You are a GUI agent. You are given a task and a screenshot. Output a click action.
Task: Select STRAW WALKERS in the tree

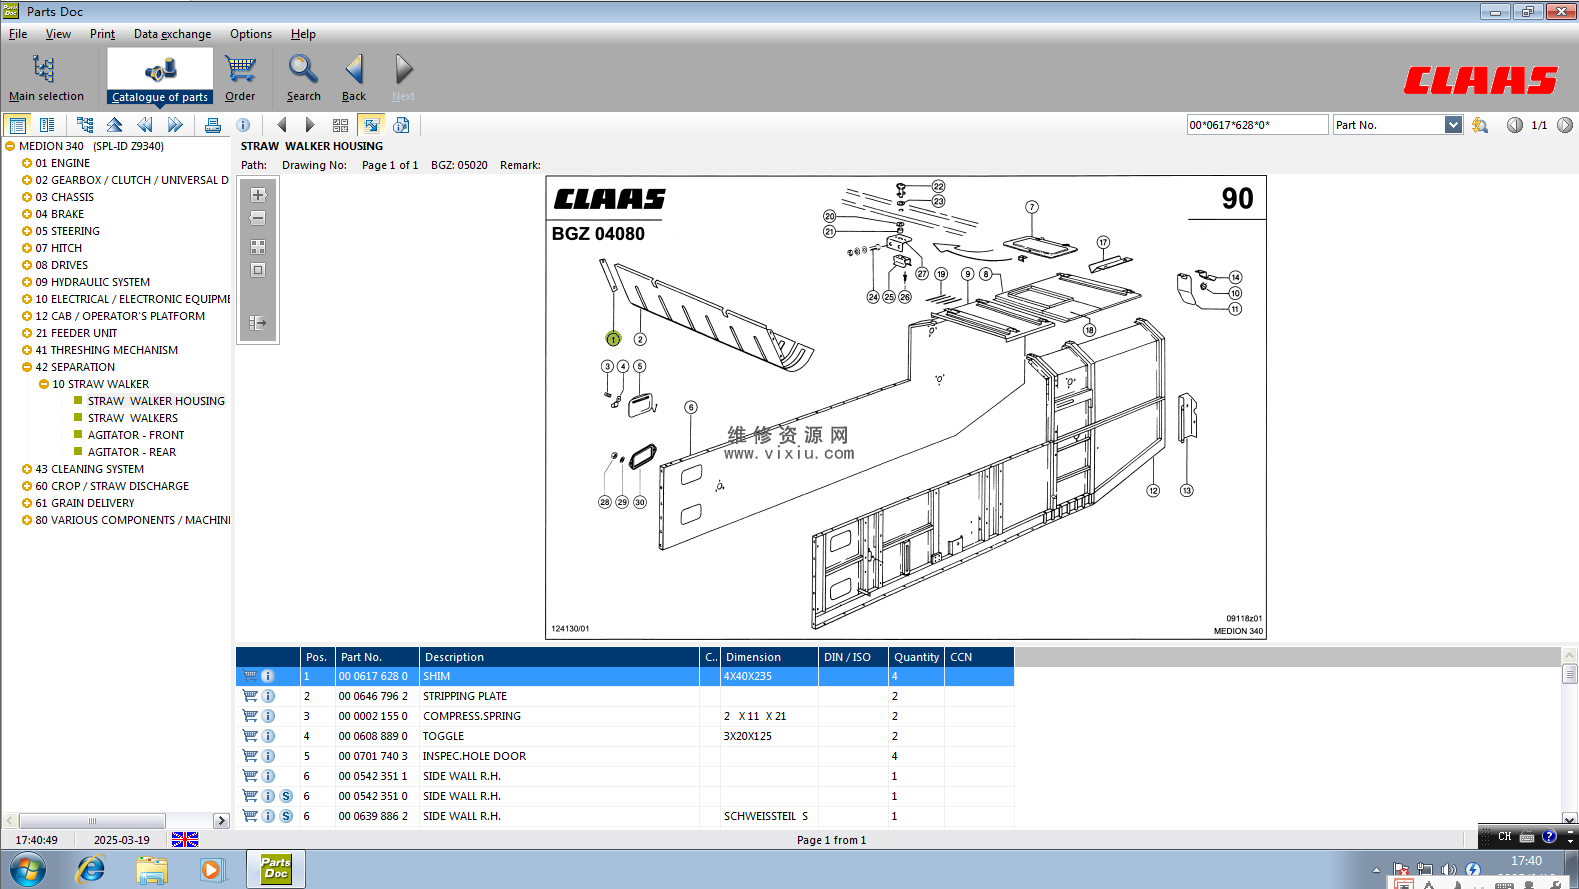(132, 418)
